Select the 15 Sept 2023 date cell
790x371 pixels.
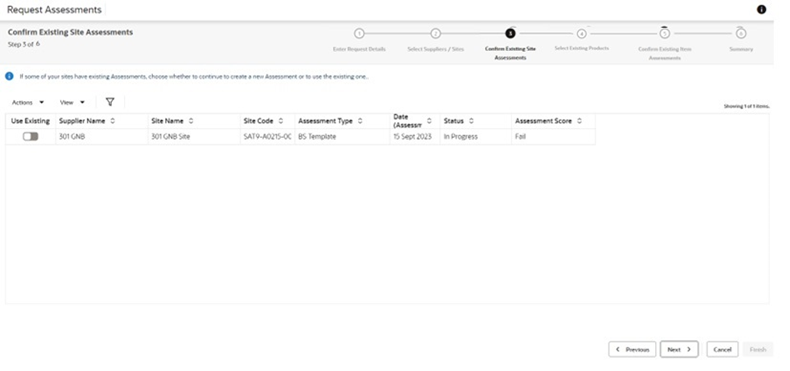pyautogui.click(x=415, y=137)
